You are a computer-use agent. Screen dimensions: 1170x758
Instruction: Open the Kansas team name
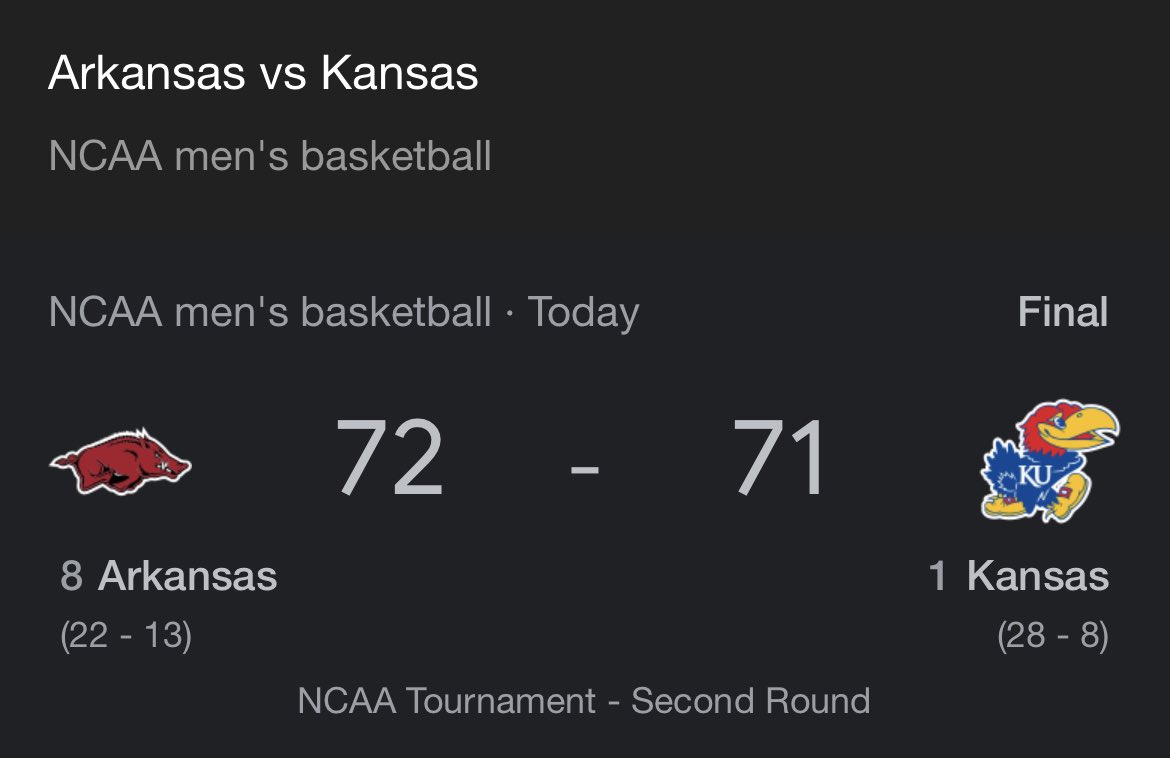(1037, 576)
